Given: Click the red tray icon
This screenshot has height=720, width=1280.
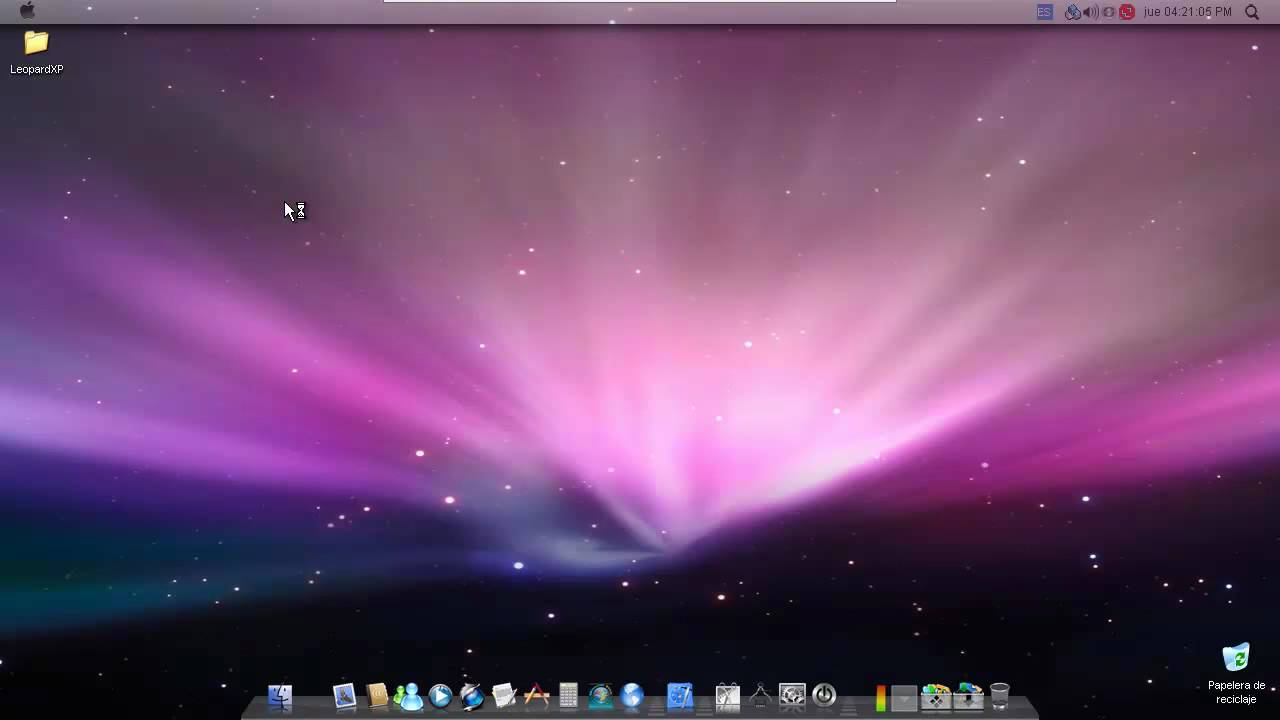Looking at the screenshot, I should point(1127,12).
